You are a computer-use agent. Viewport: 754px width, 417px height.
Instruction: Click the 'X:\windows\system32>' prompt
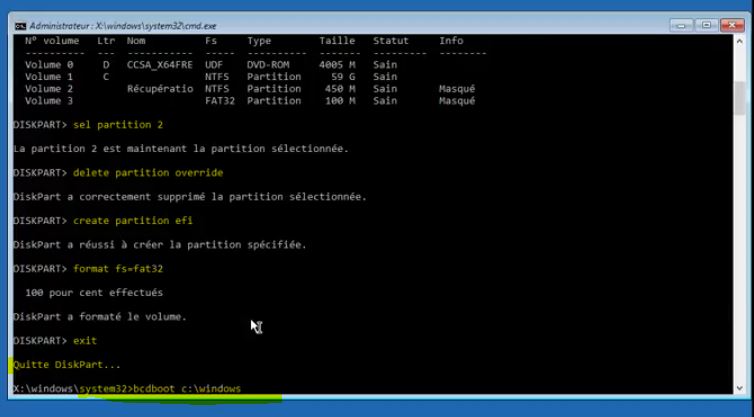[73, 389]
